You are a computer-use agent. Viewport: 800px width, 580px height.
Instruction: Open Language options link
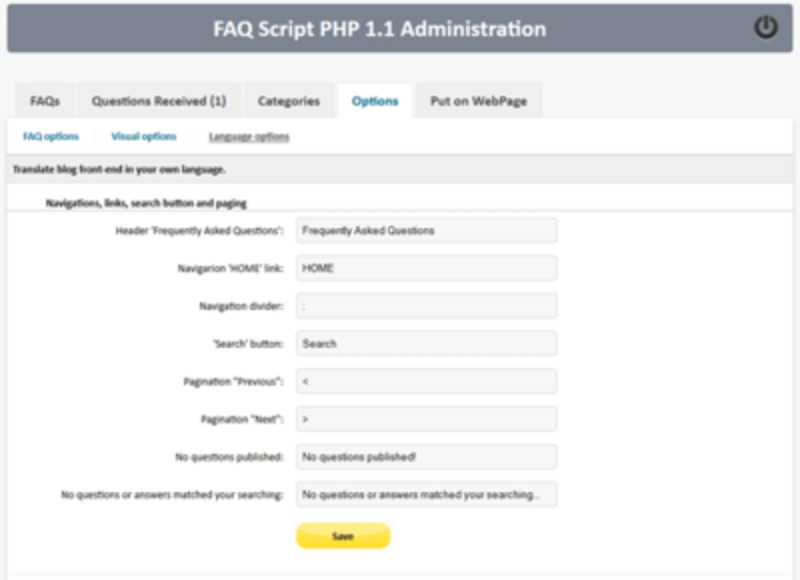tap(249, 137)
